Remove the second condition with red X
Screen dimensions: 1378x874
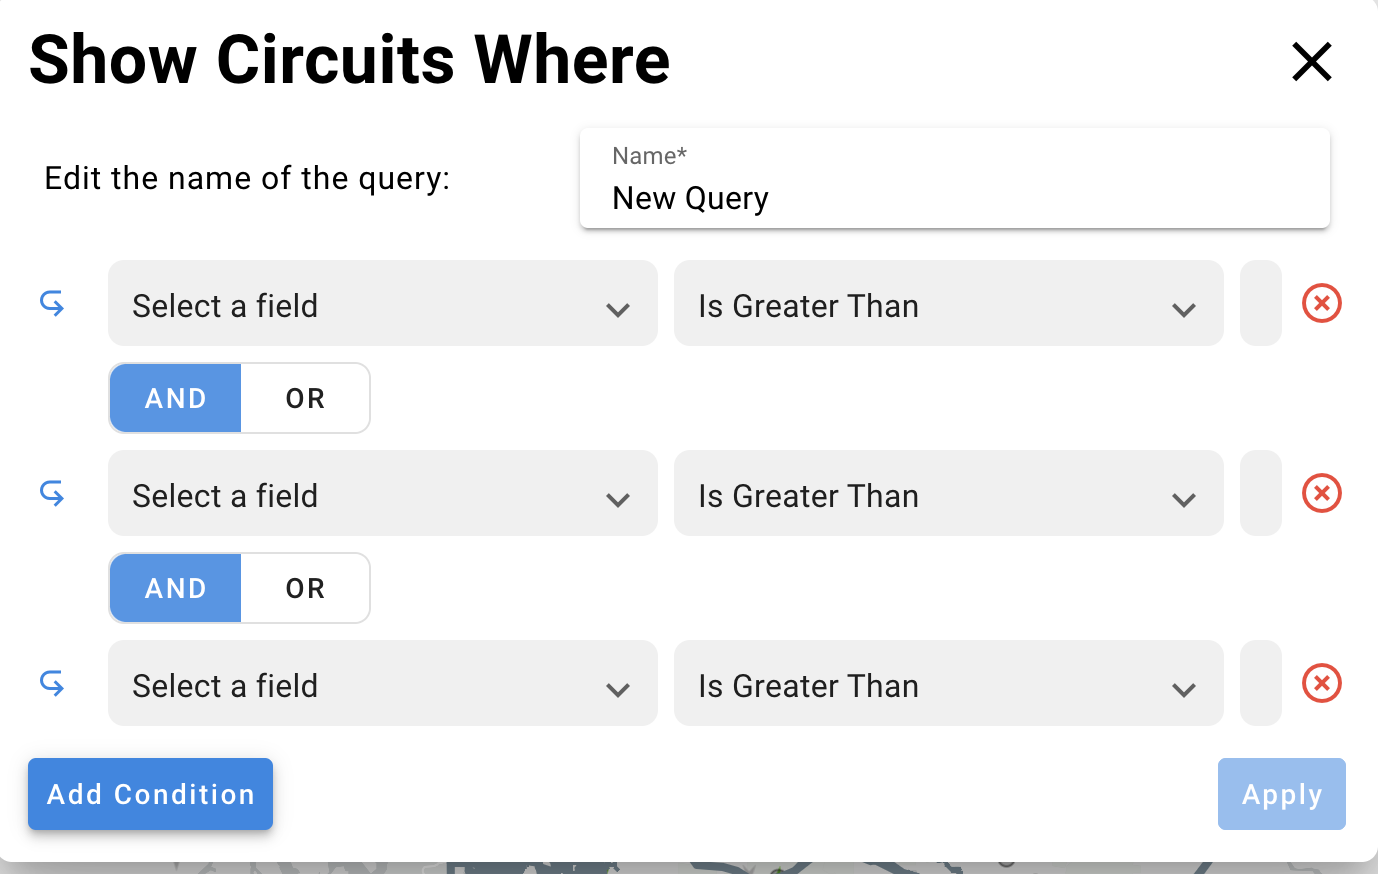[1321, 493]
